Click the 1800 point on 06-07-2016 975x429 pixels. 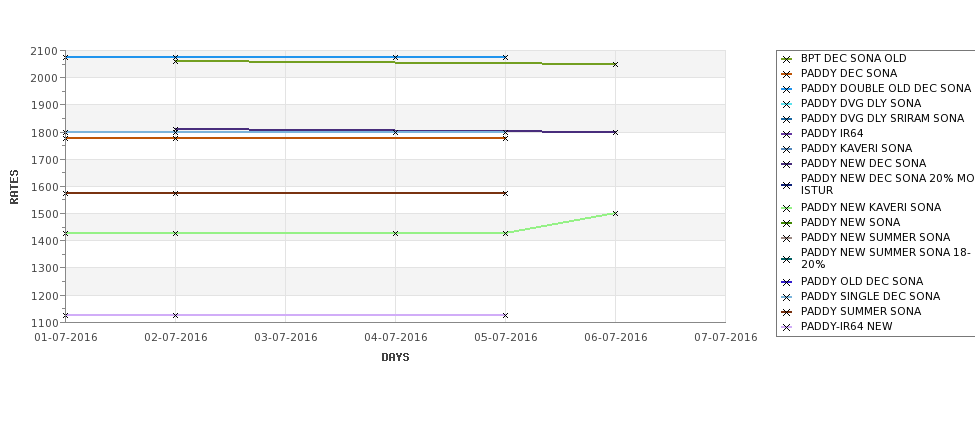(616, 132)
